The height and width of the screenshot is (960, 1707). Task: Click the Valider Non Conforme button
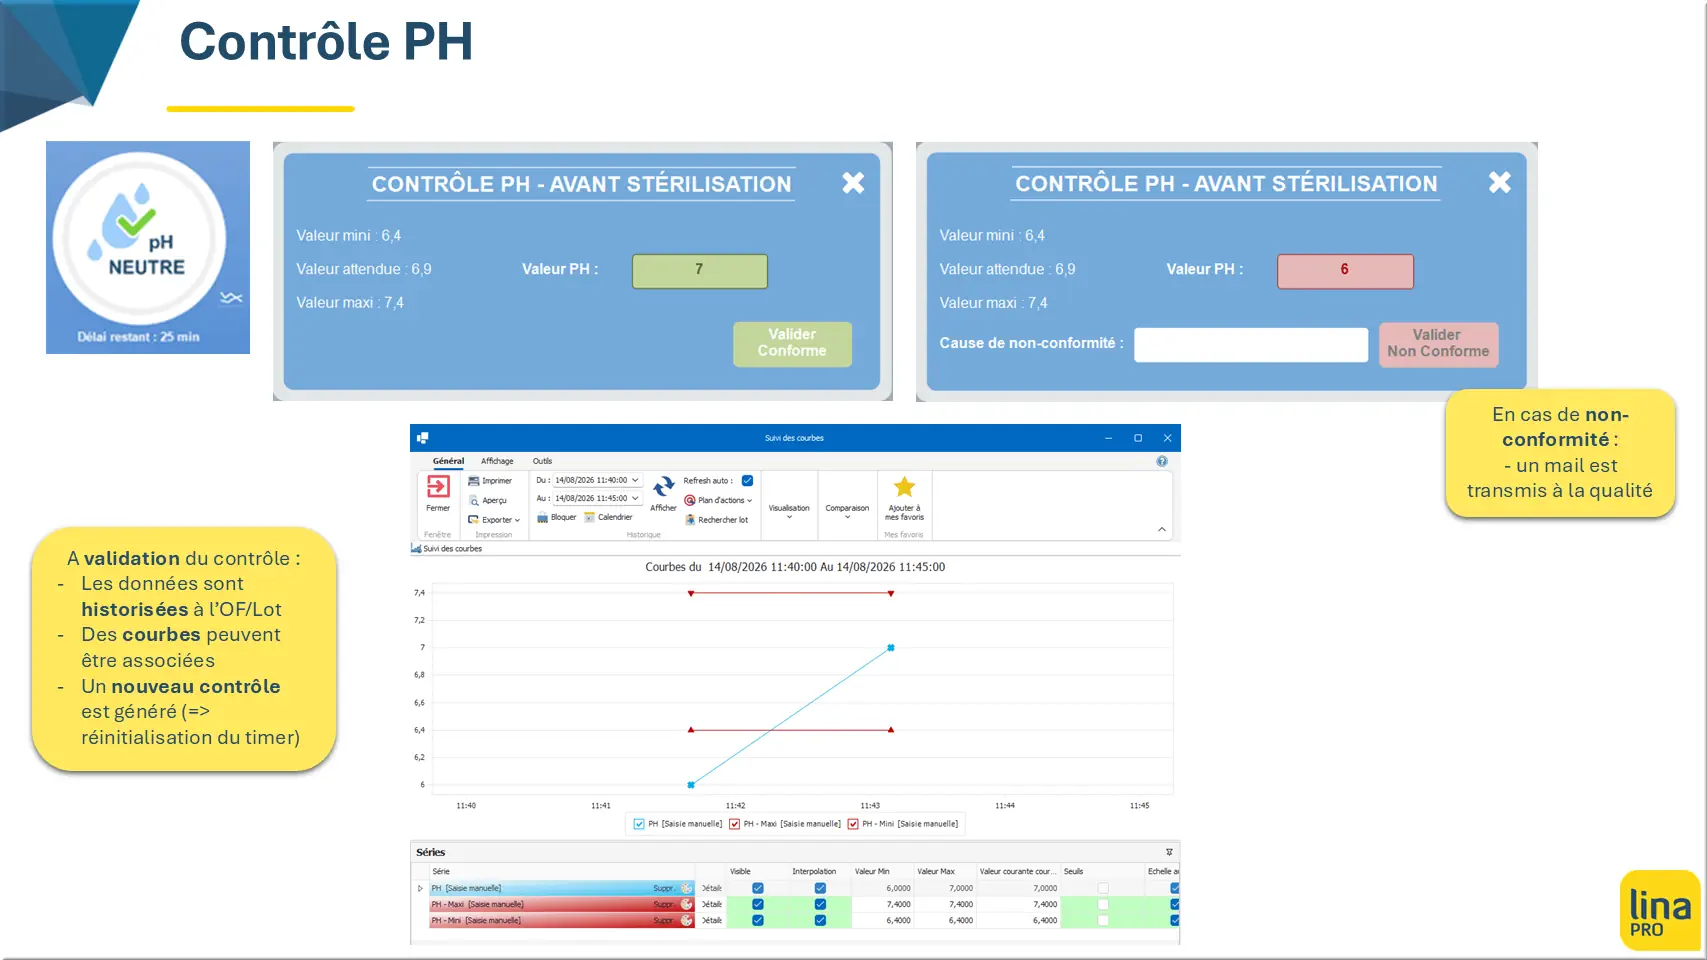[1438, 343]
